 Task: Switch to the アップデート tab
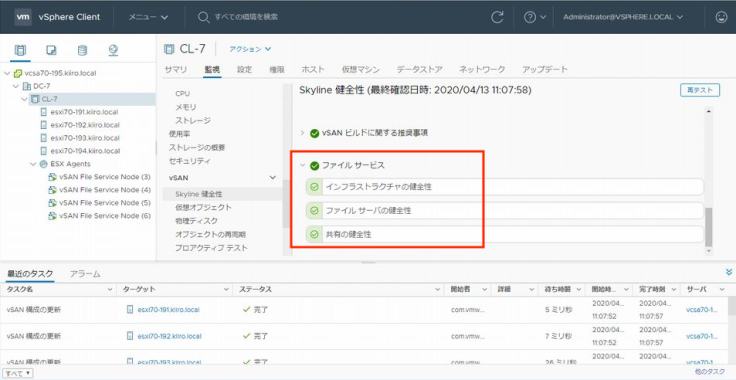545,69
